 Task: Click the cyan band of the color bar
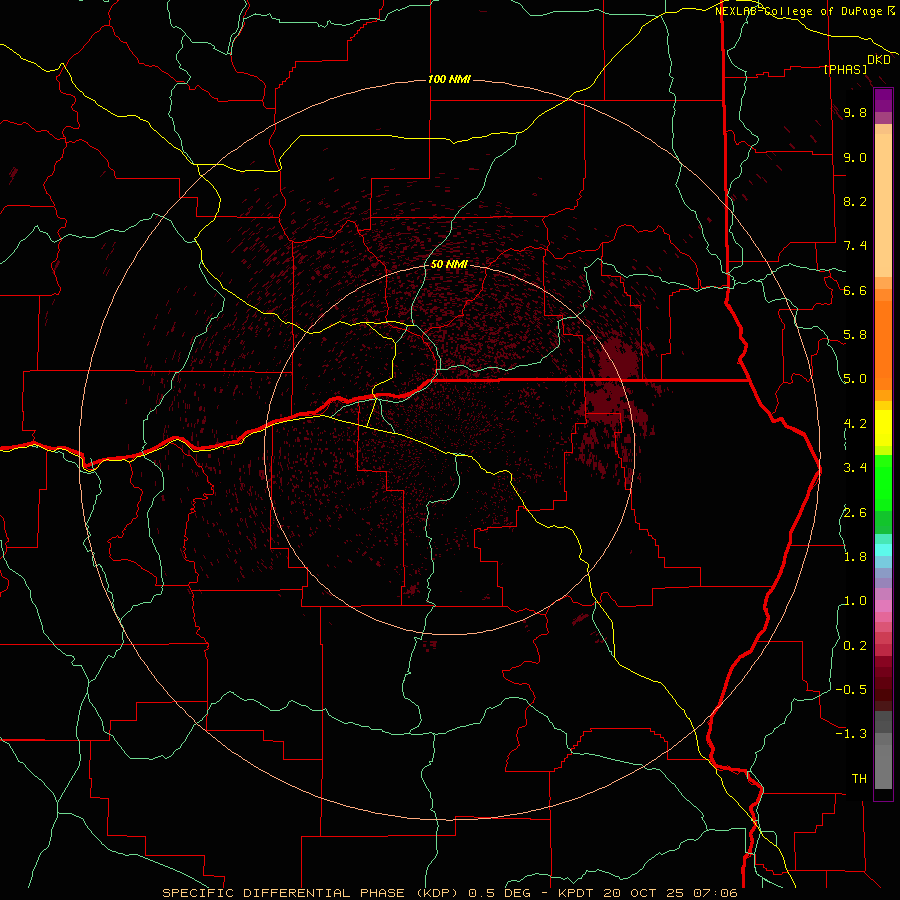click(883, 550)
